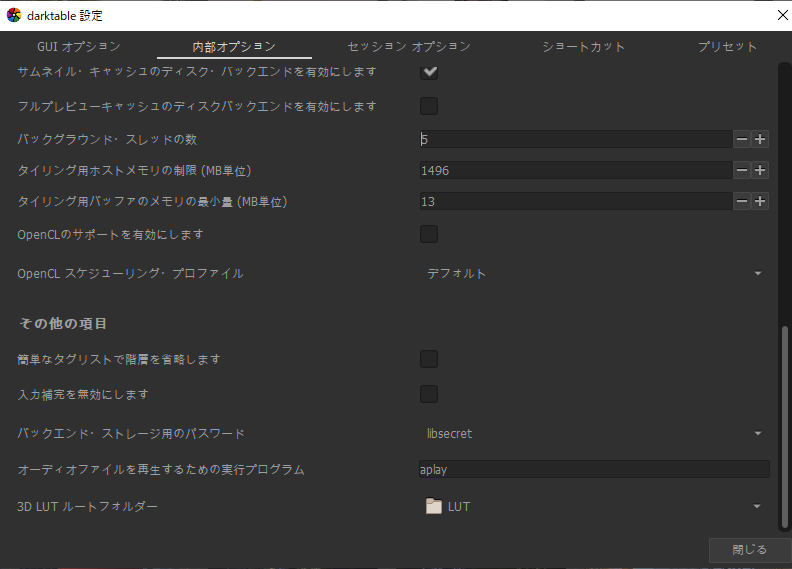Click バックエンド・ストレージ用のパスワード label
This screenshot has width=792, height=569.
131,434
